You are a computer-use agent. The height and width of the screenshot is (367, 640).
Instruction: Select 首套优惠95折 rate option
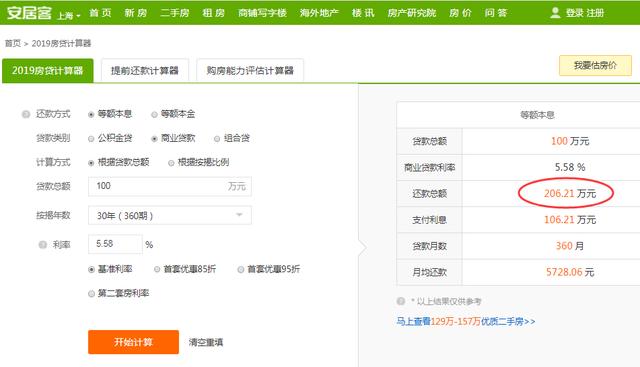click(241, 269)
